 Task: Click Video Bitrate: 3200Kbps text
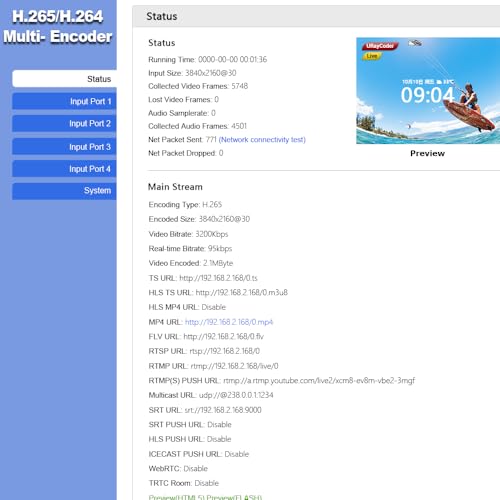tap(188, 234)
